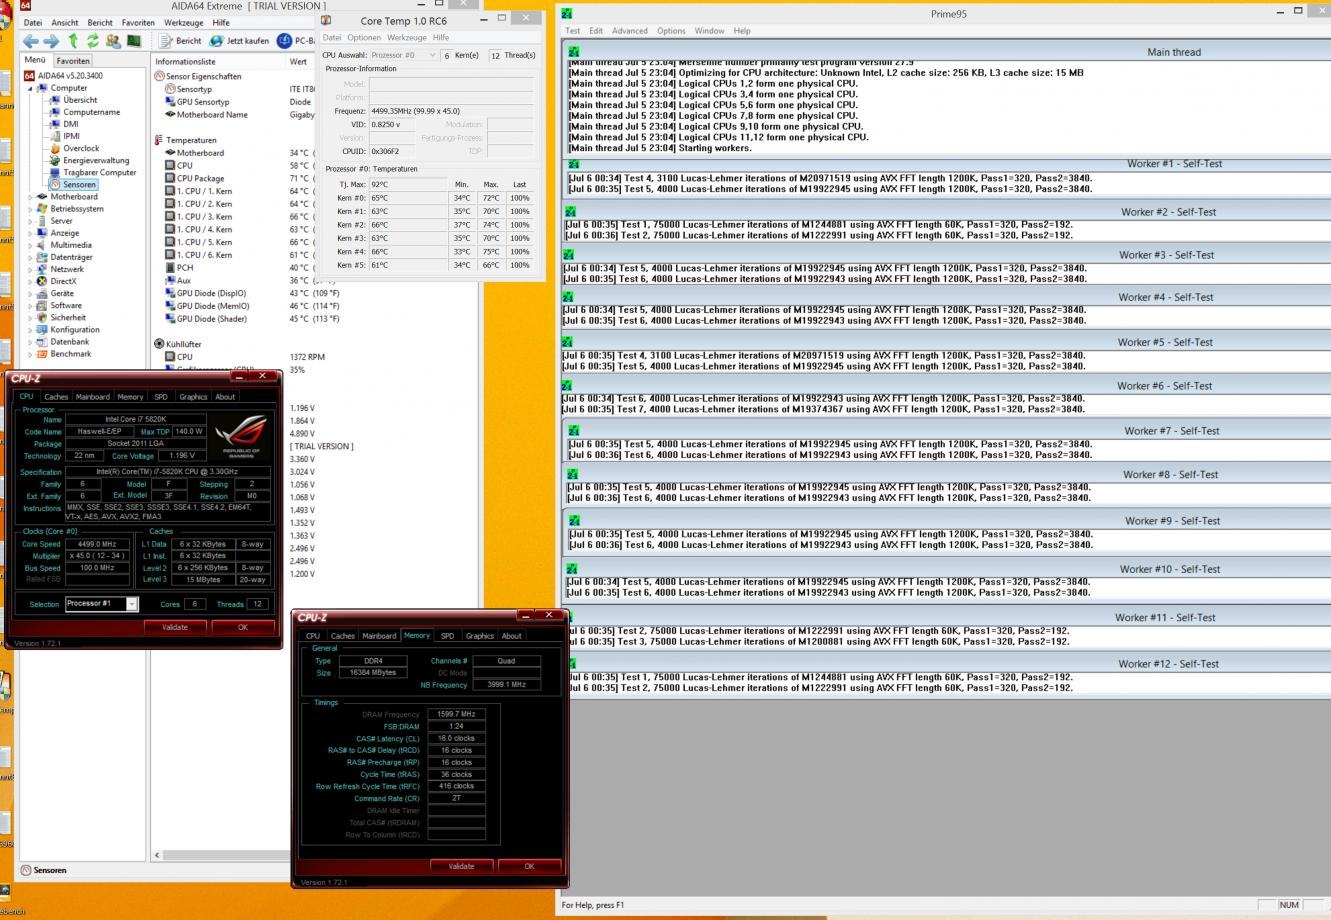Expand the Server tree node
Image resolution: width=1331 pixels, height=920 pixels.
pyautogui.click(x=29, y=221)
